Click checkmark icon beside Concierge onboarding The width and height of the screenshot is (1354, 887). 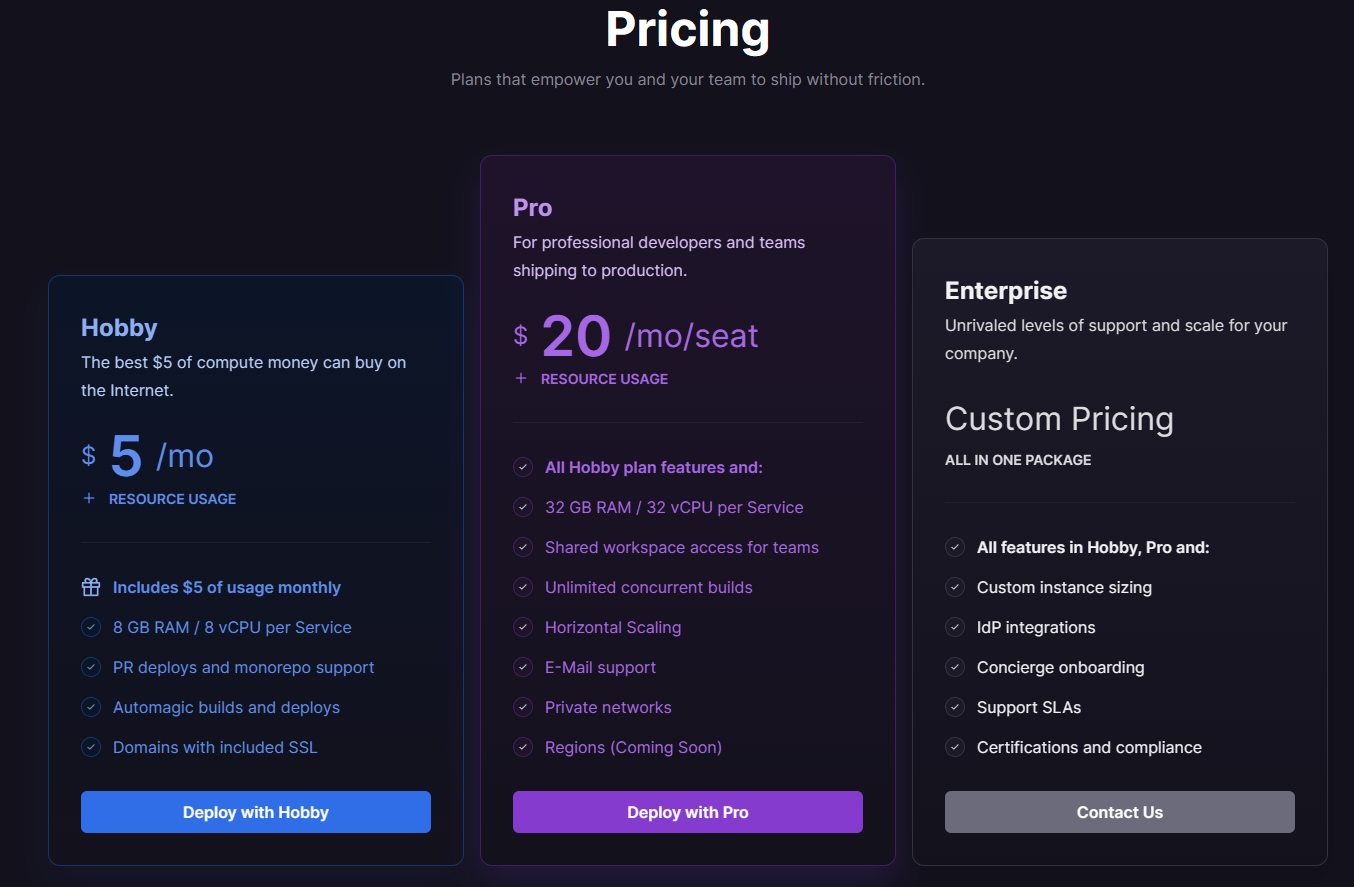[x=955, y=667]
